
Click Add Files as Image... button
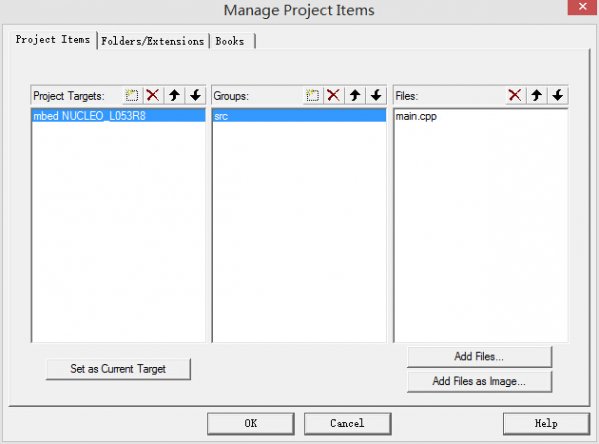click(479, 381)
